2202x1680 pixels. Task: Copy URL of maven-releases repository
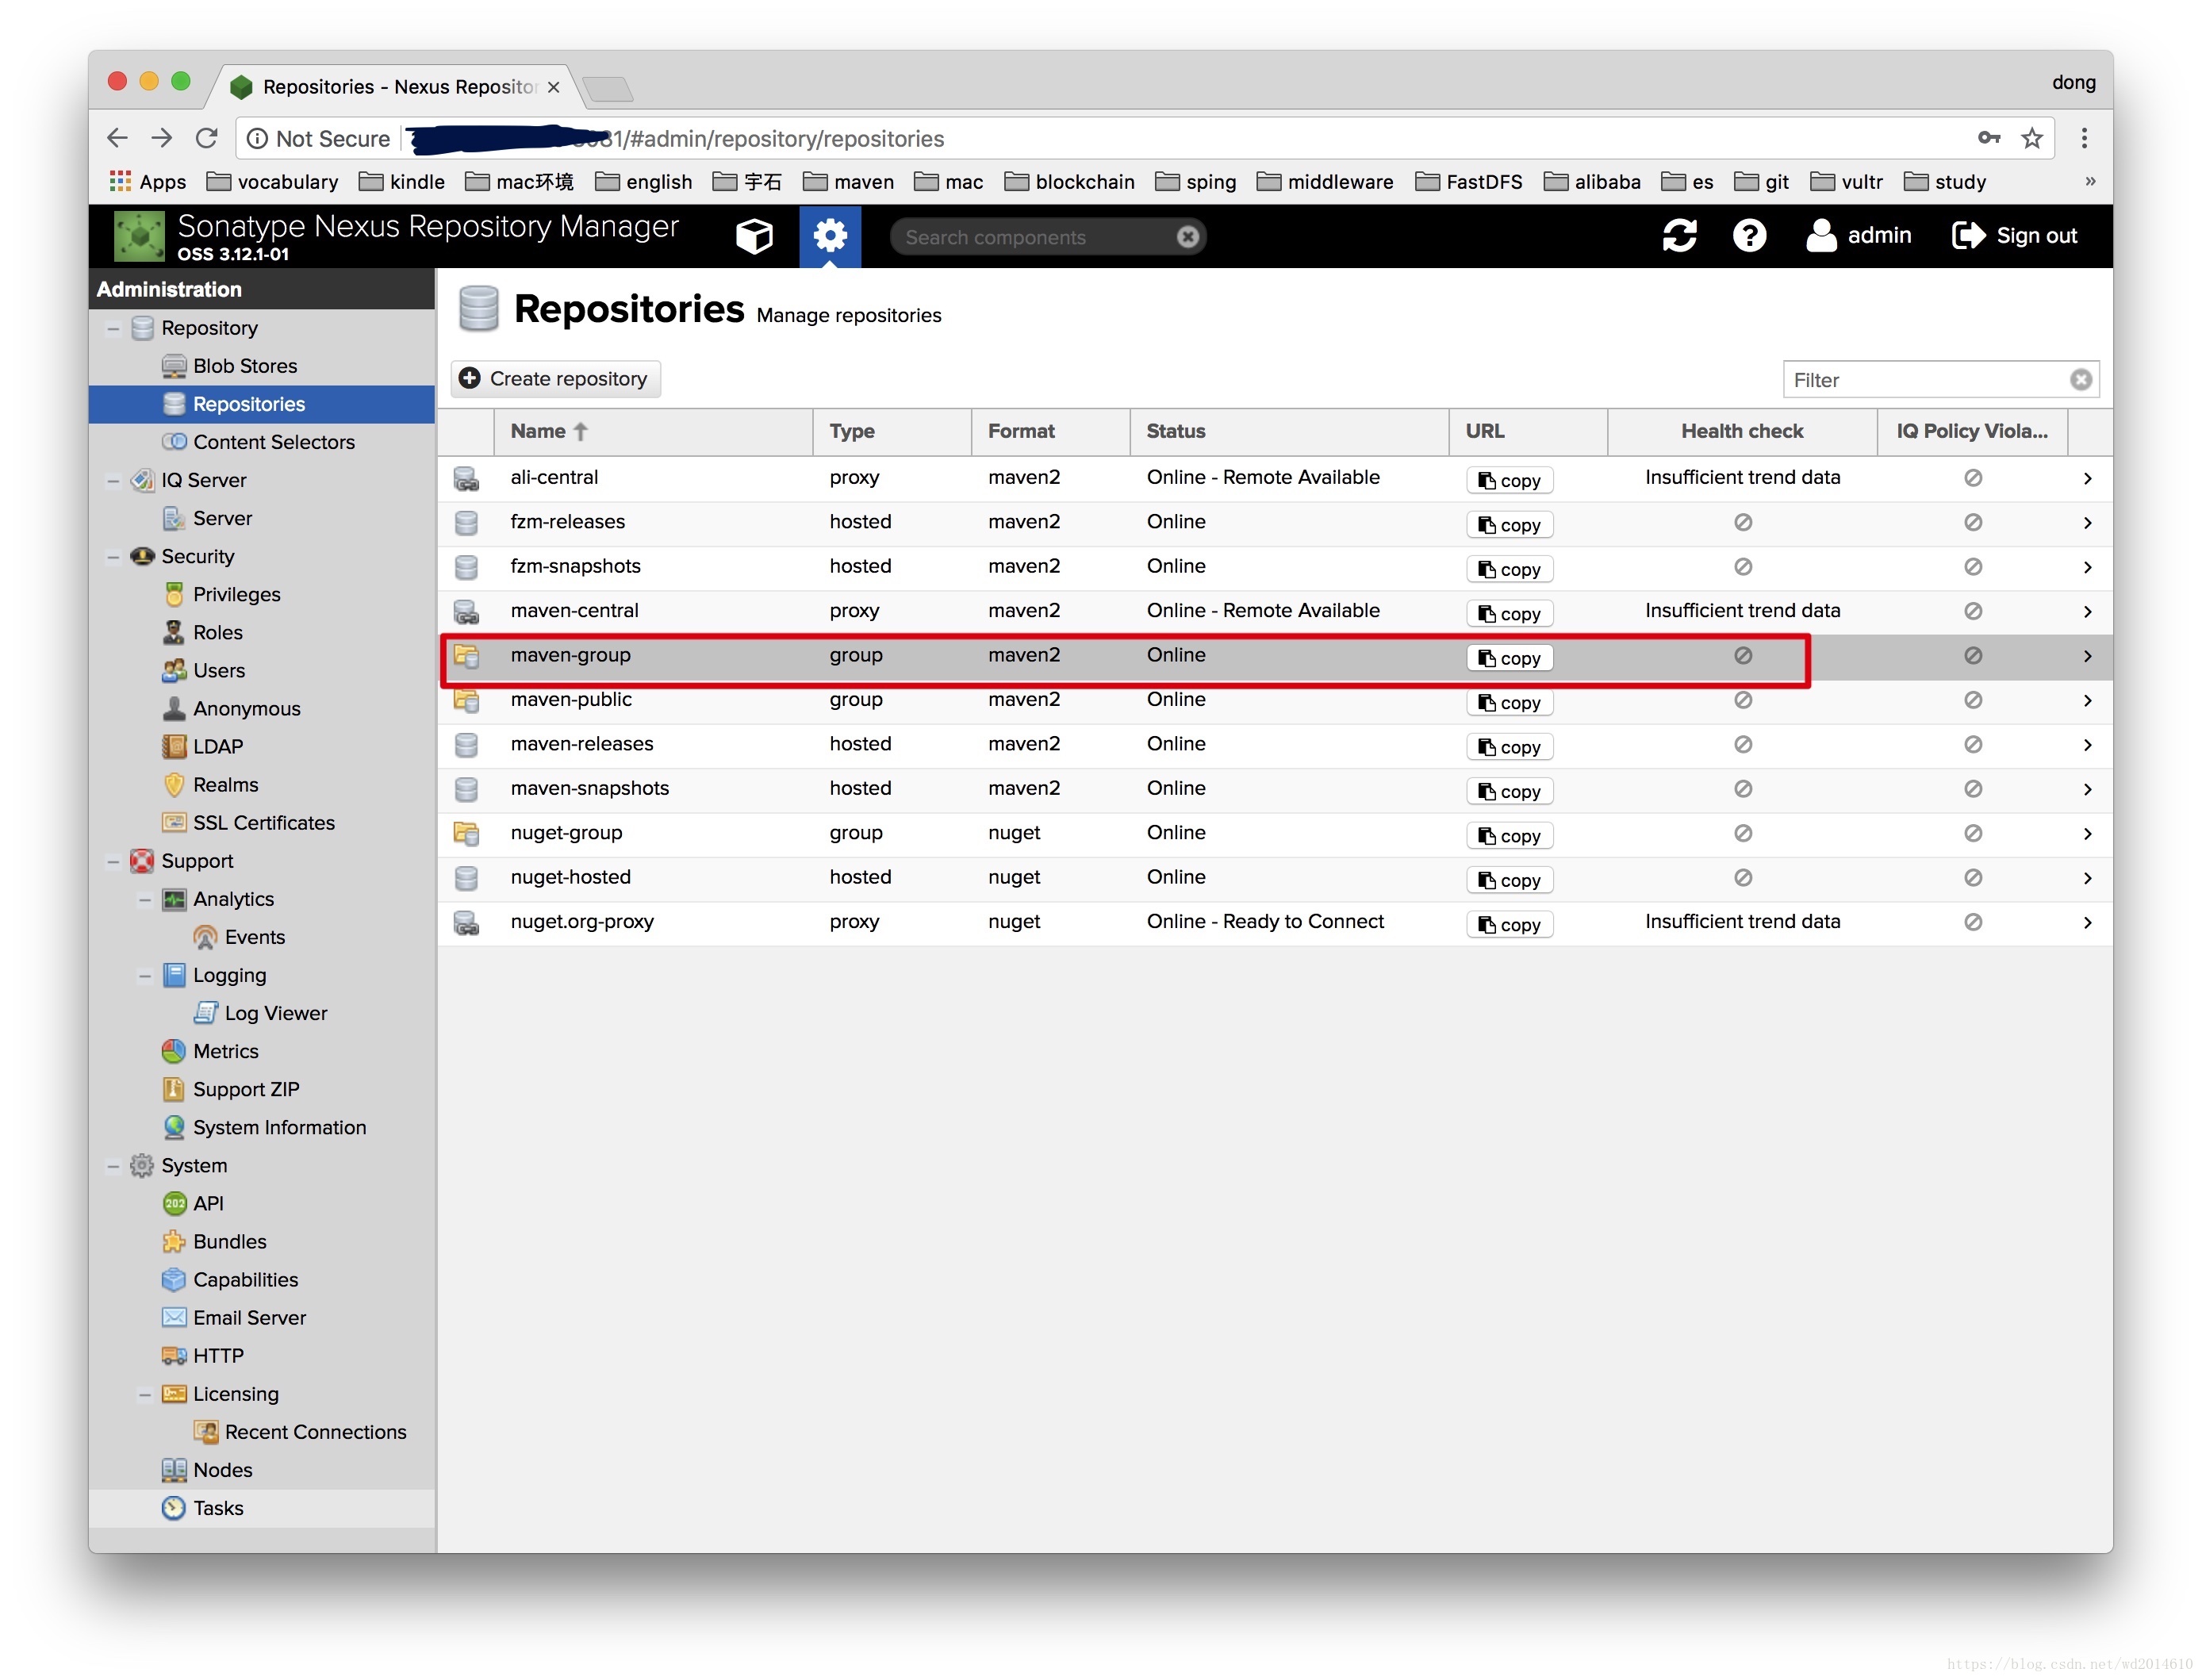point(1509,747)
